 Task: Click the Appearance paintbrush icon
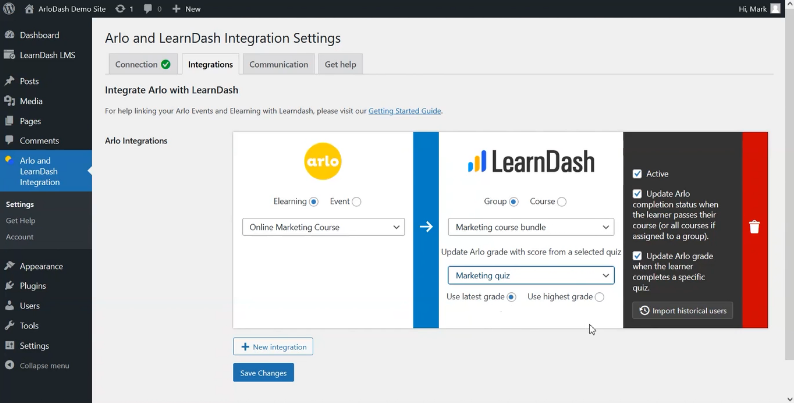tap(9, 266)
